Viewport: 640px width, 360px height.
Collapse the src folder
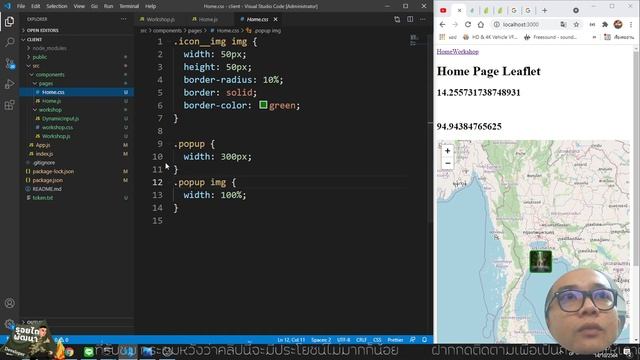pyautogui.click(x=36, y=66)
